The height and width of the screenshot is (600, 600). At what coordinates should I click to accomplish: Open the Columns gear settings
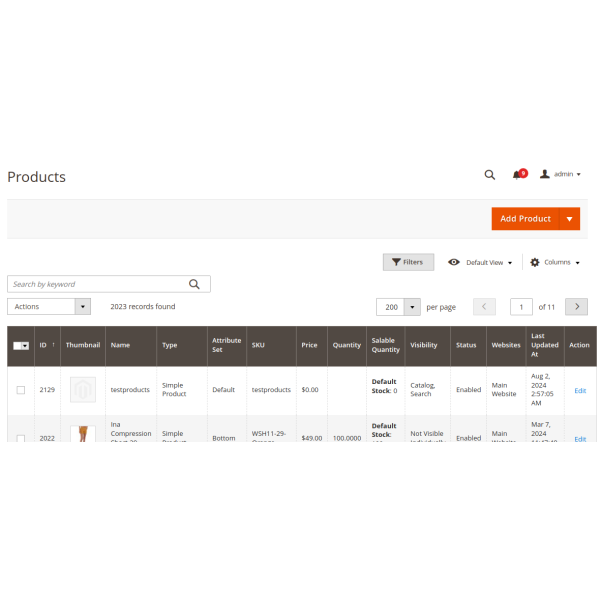pos(555,262)
